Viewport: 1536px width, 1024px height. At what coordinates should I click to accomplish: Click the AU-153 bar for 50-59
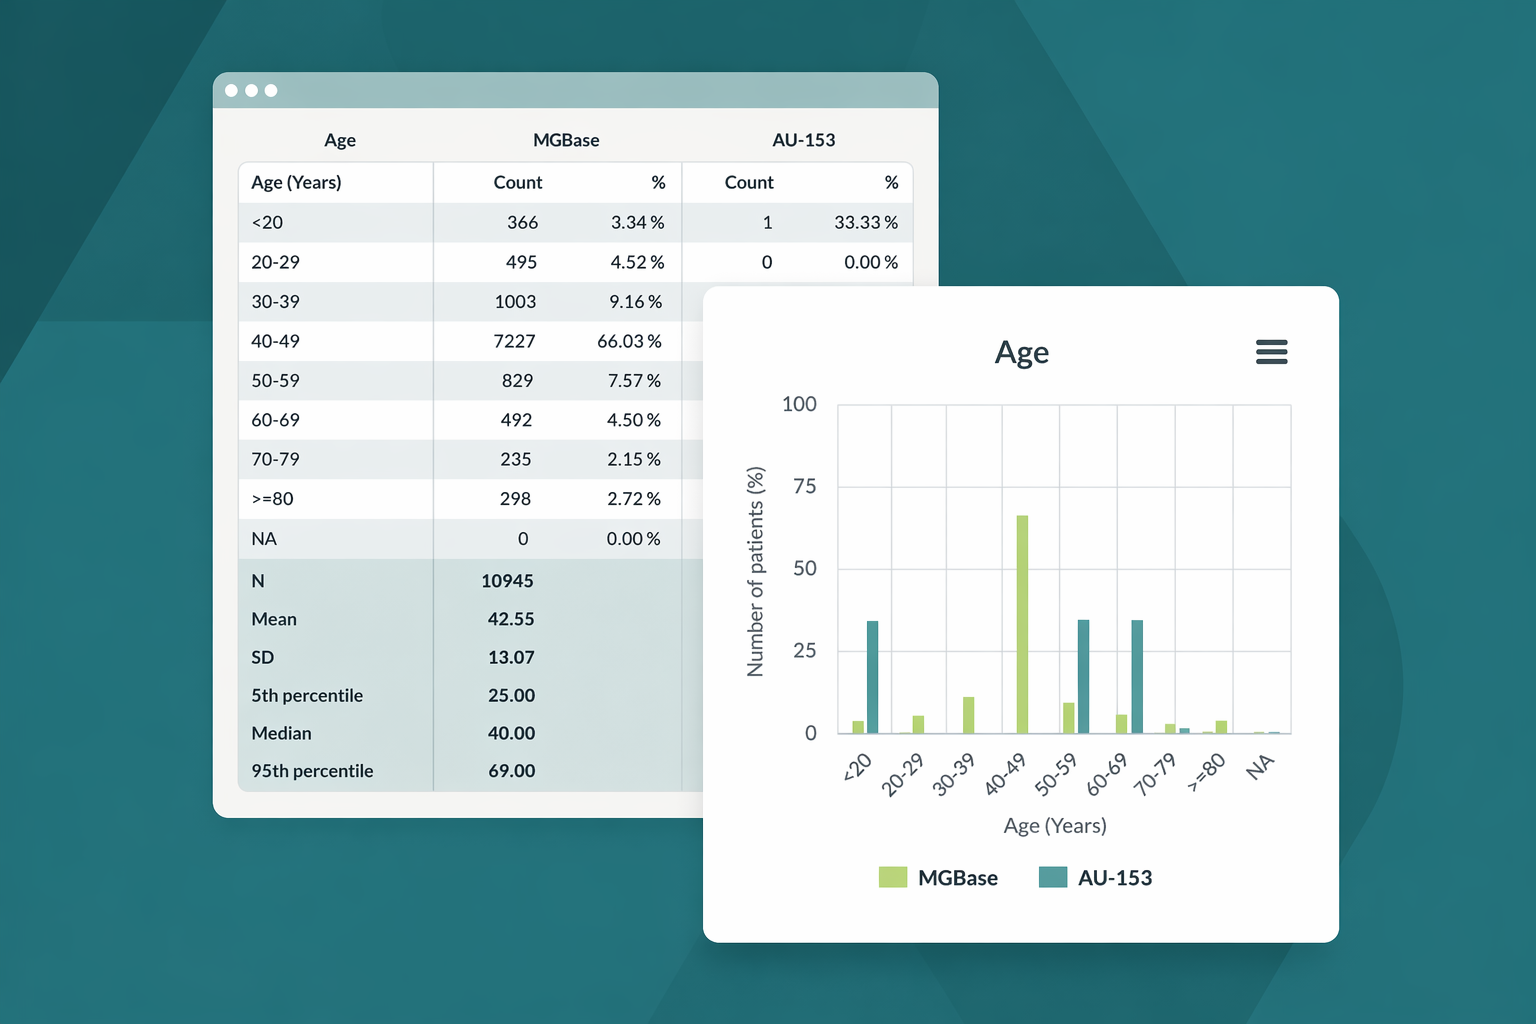click(1083, 676)
